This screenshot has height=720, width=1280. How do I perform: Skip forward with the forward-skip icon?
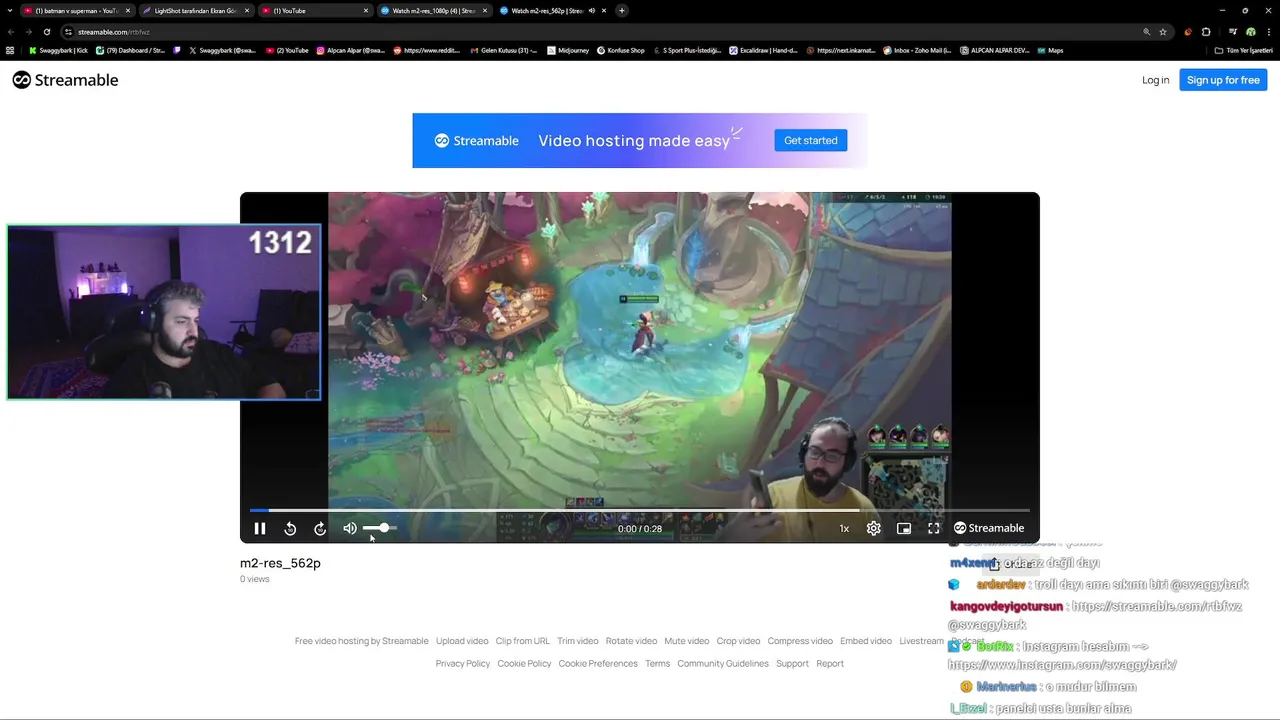[x=320, y=528]
